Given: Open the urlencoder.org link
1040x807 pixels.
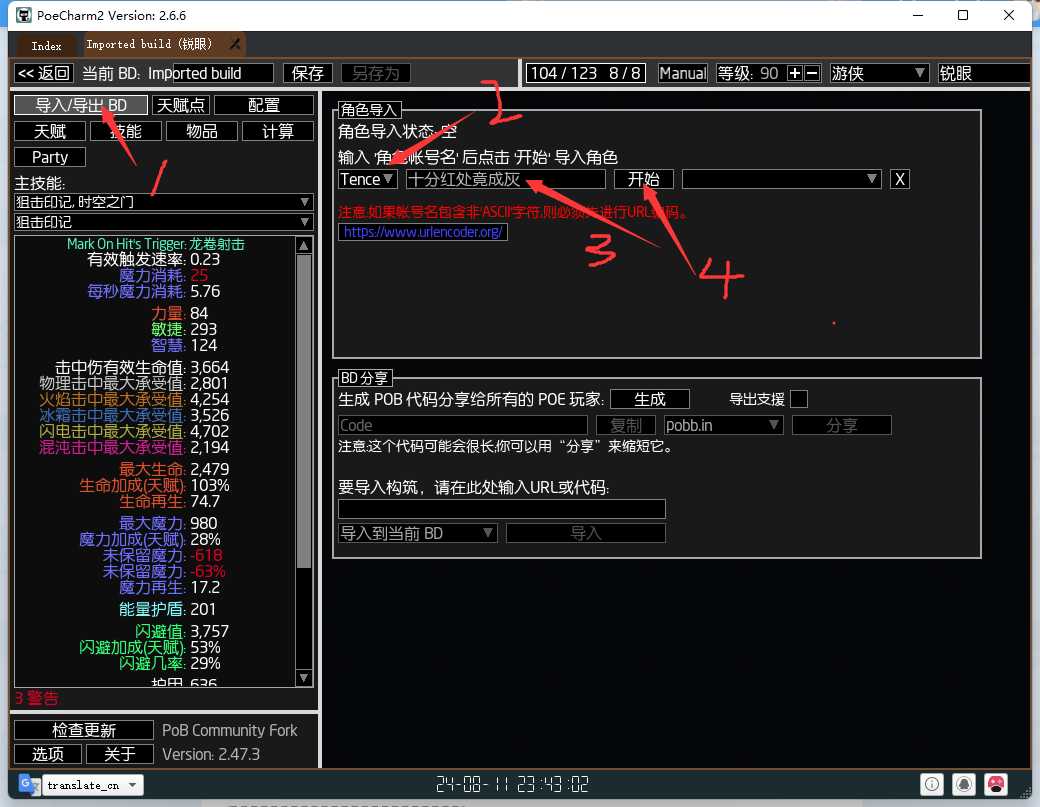Looking at the screenshot, I should tap(422, 231).
